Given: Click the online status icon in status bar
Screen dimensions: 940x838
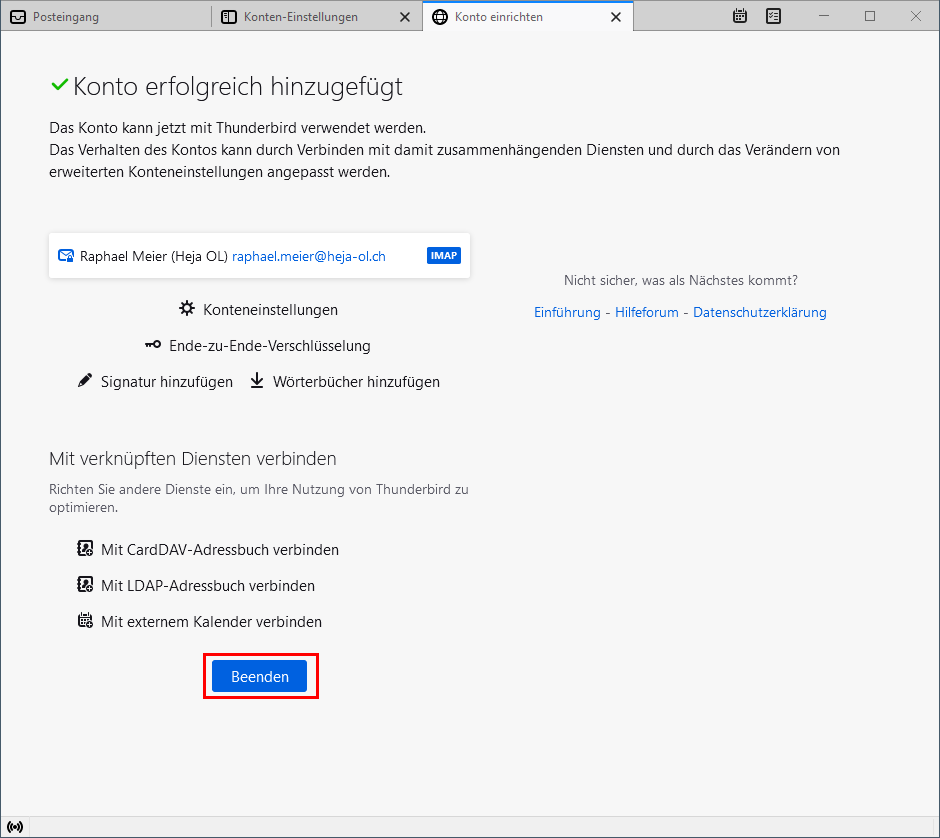Looking at the screenshot, I should [x=15, y=827].
